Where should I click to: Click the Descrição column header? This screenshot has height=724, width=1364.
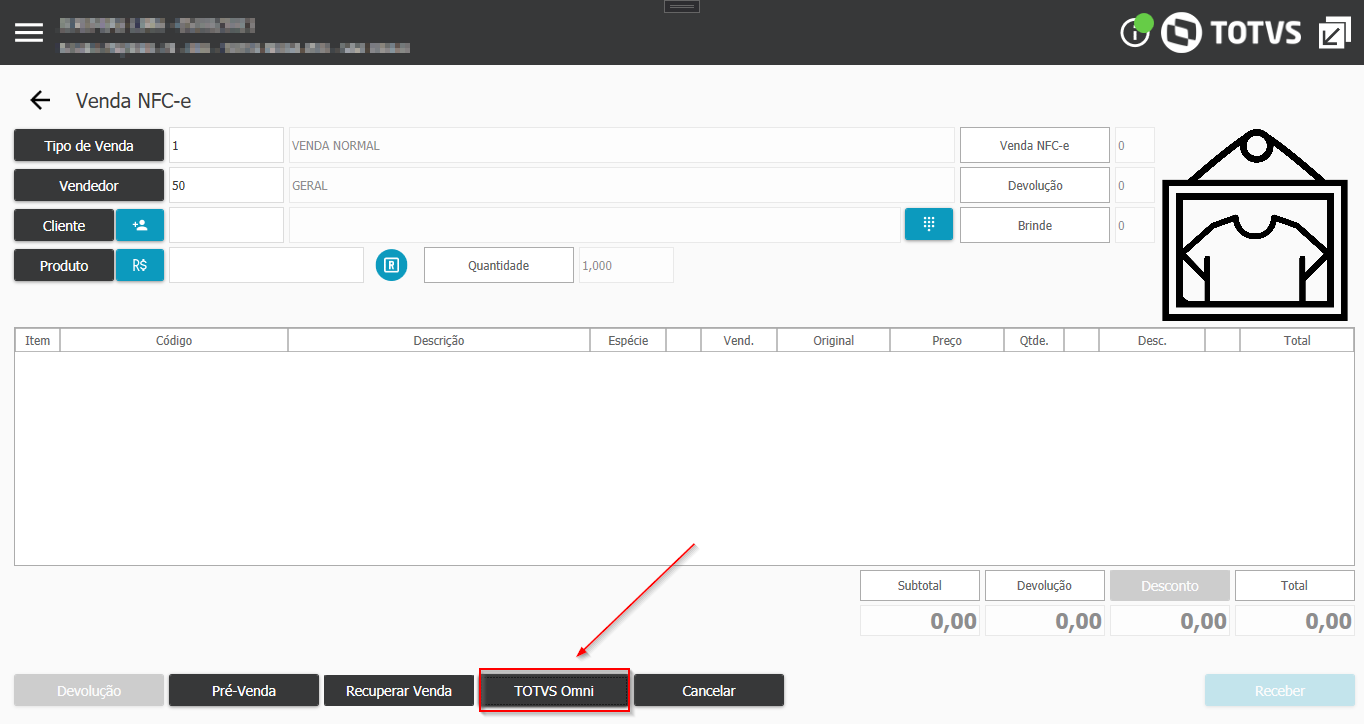click(439, 340)
